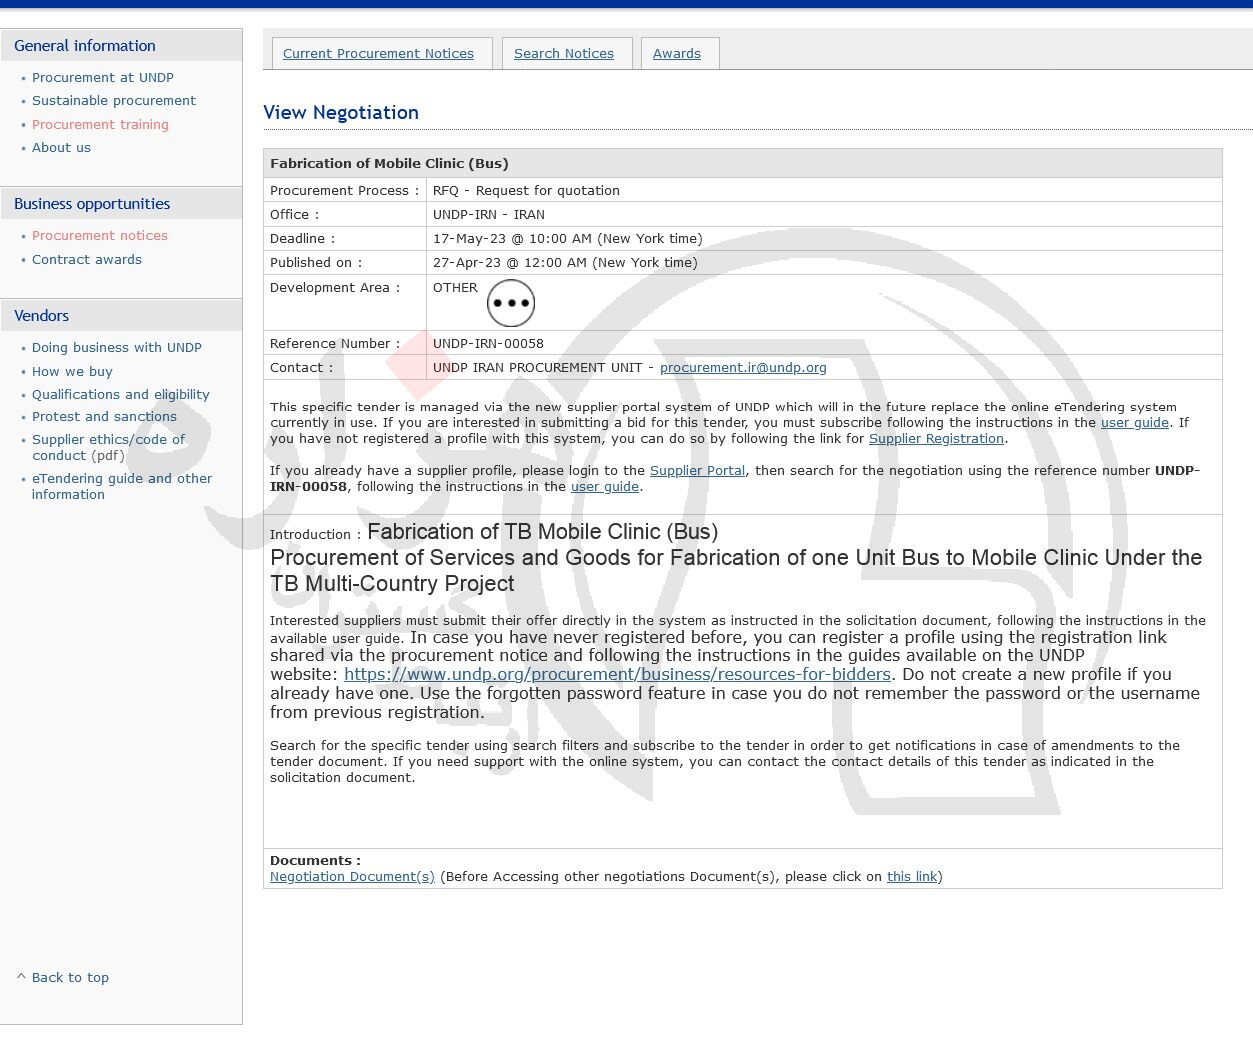Viewport: 1253px width, 1044px height.
Task: Open Doing business with UNDP
Action: coord(117,348)
